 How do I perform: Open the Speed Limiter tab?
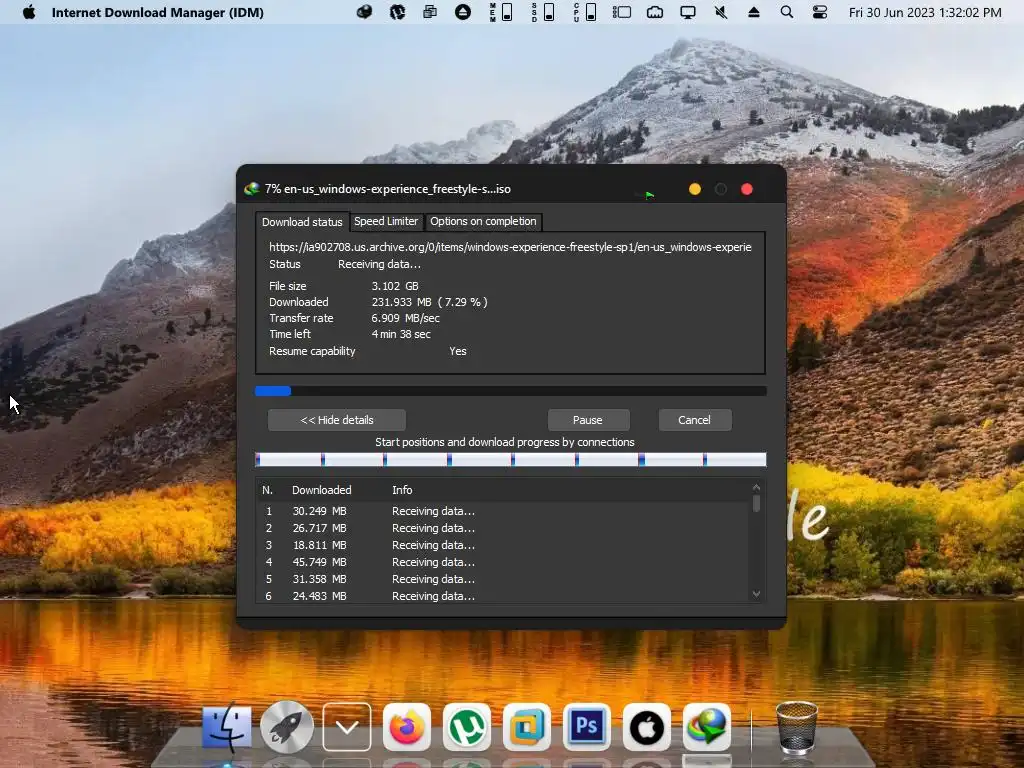pyautogui.click(x=386, y=221)
